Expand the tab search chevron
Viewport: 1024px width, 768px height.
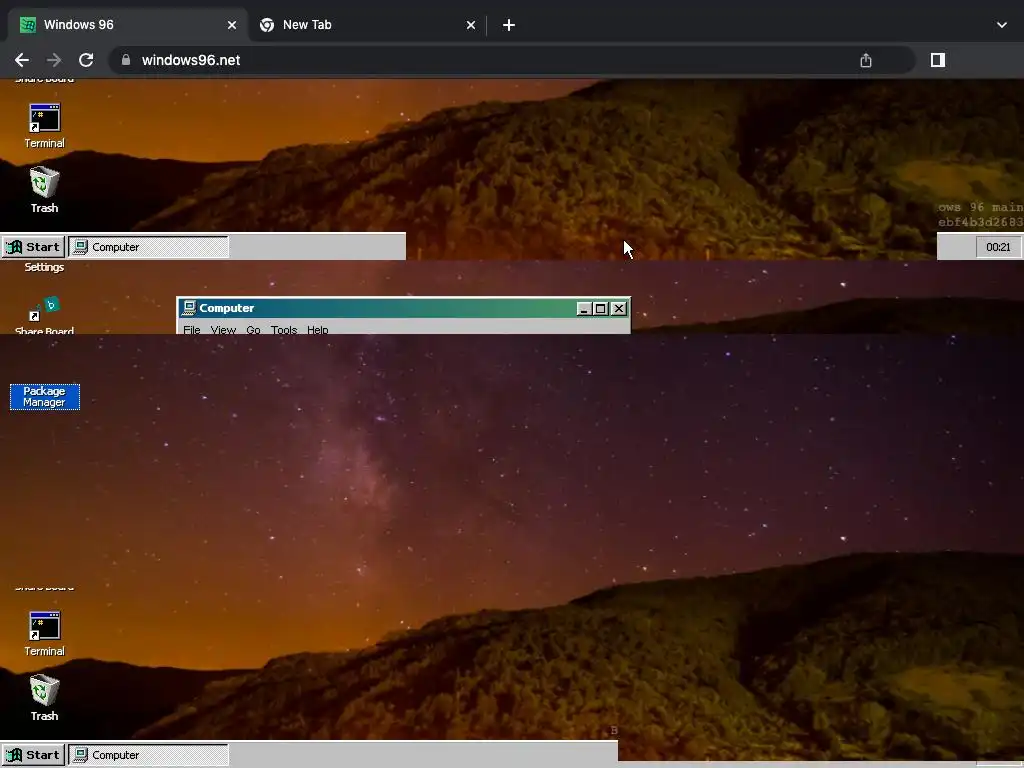[x=1002, y=25]
